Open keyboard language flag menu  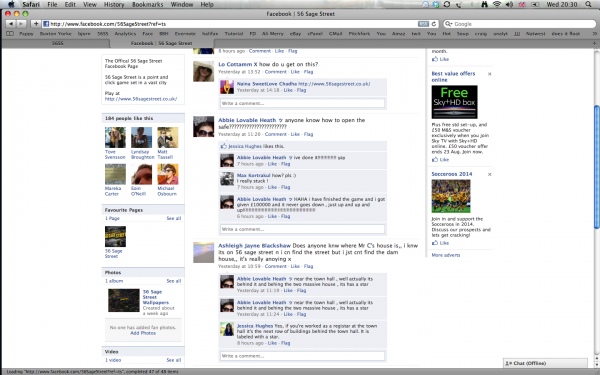pyautogui.click(x=522, y=4)
